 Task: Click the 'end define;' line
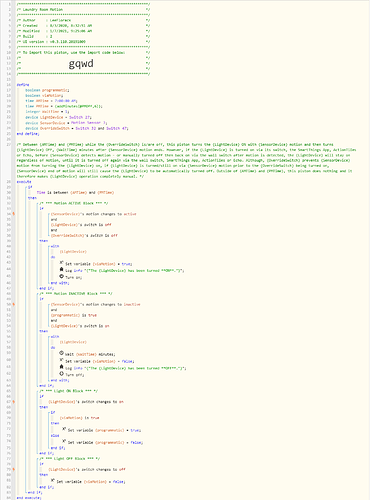[28, 134]
